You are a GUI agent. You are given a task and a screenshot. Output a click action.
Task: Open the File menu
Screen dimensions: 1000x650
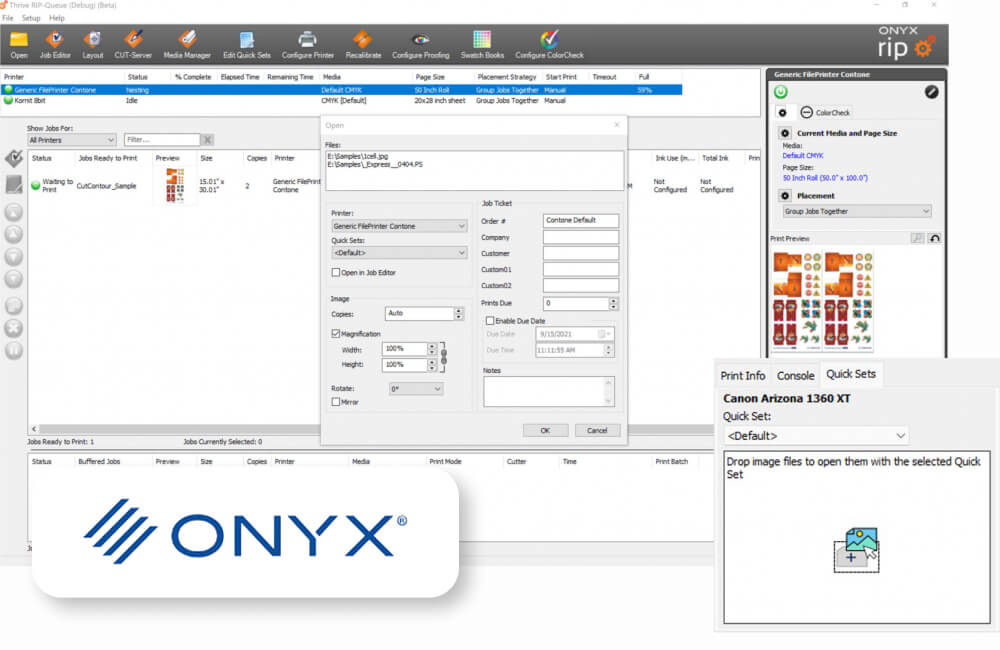[8, 18]
